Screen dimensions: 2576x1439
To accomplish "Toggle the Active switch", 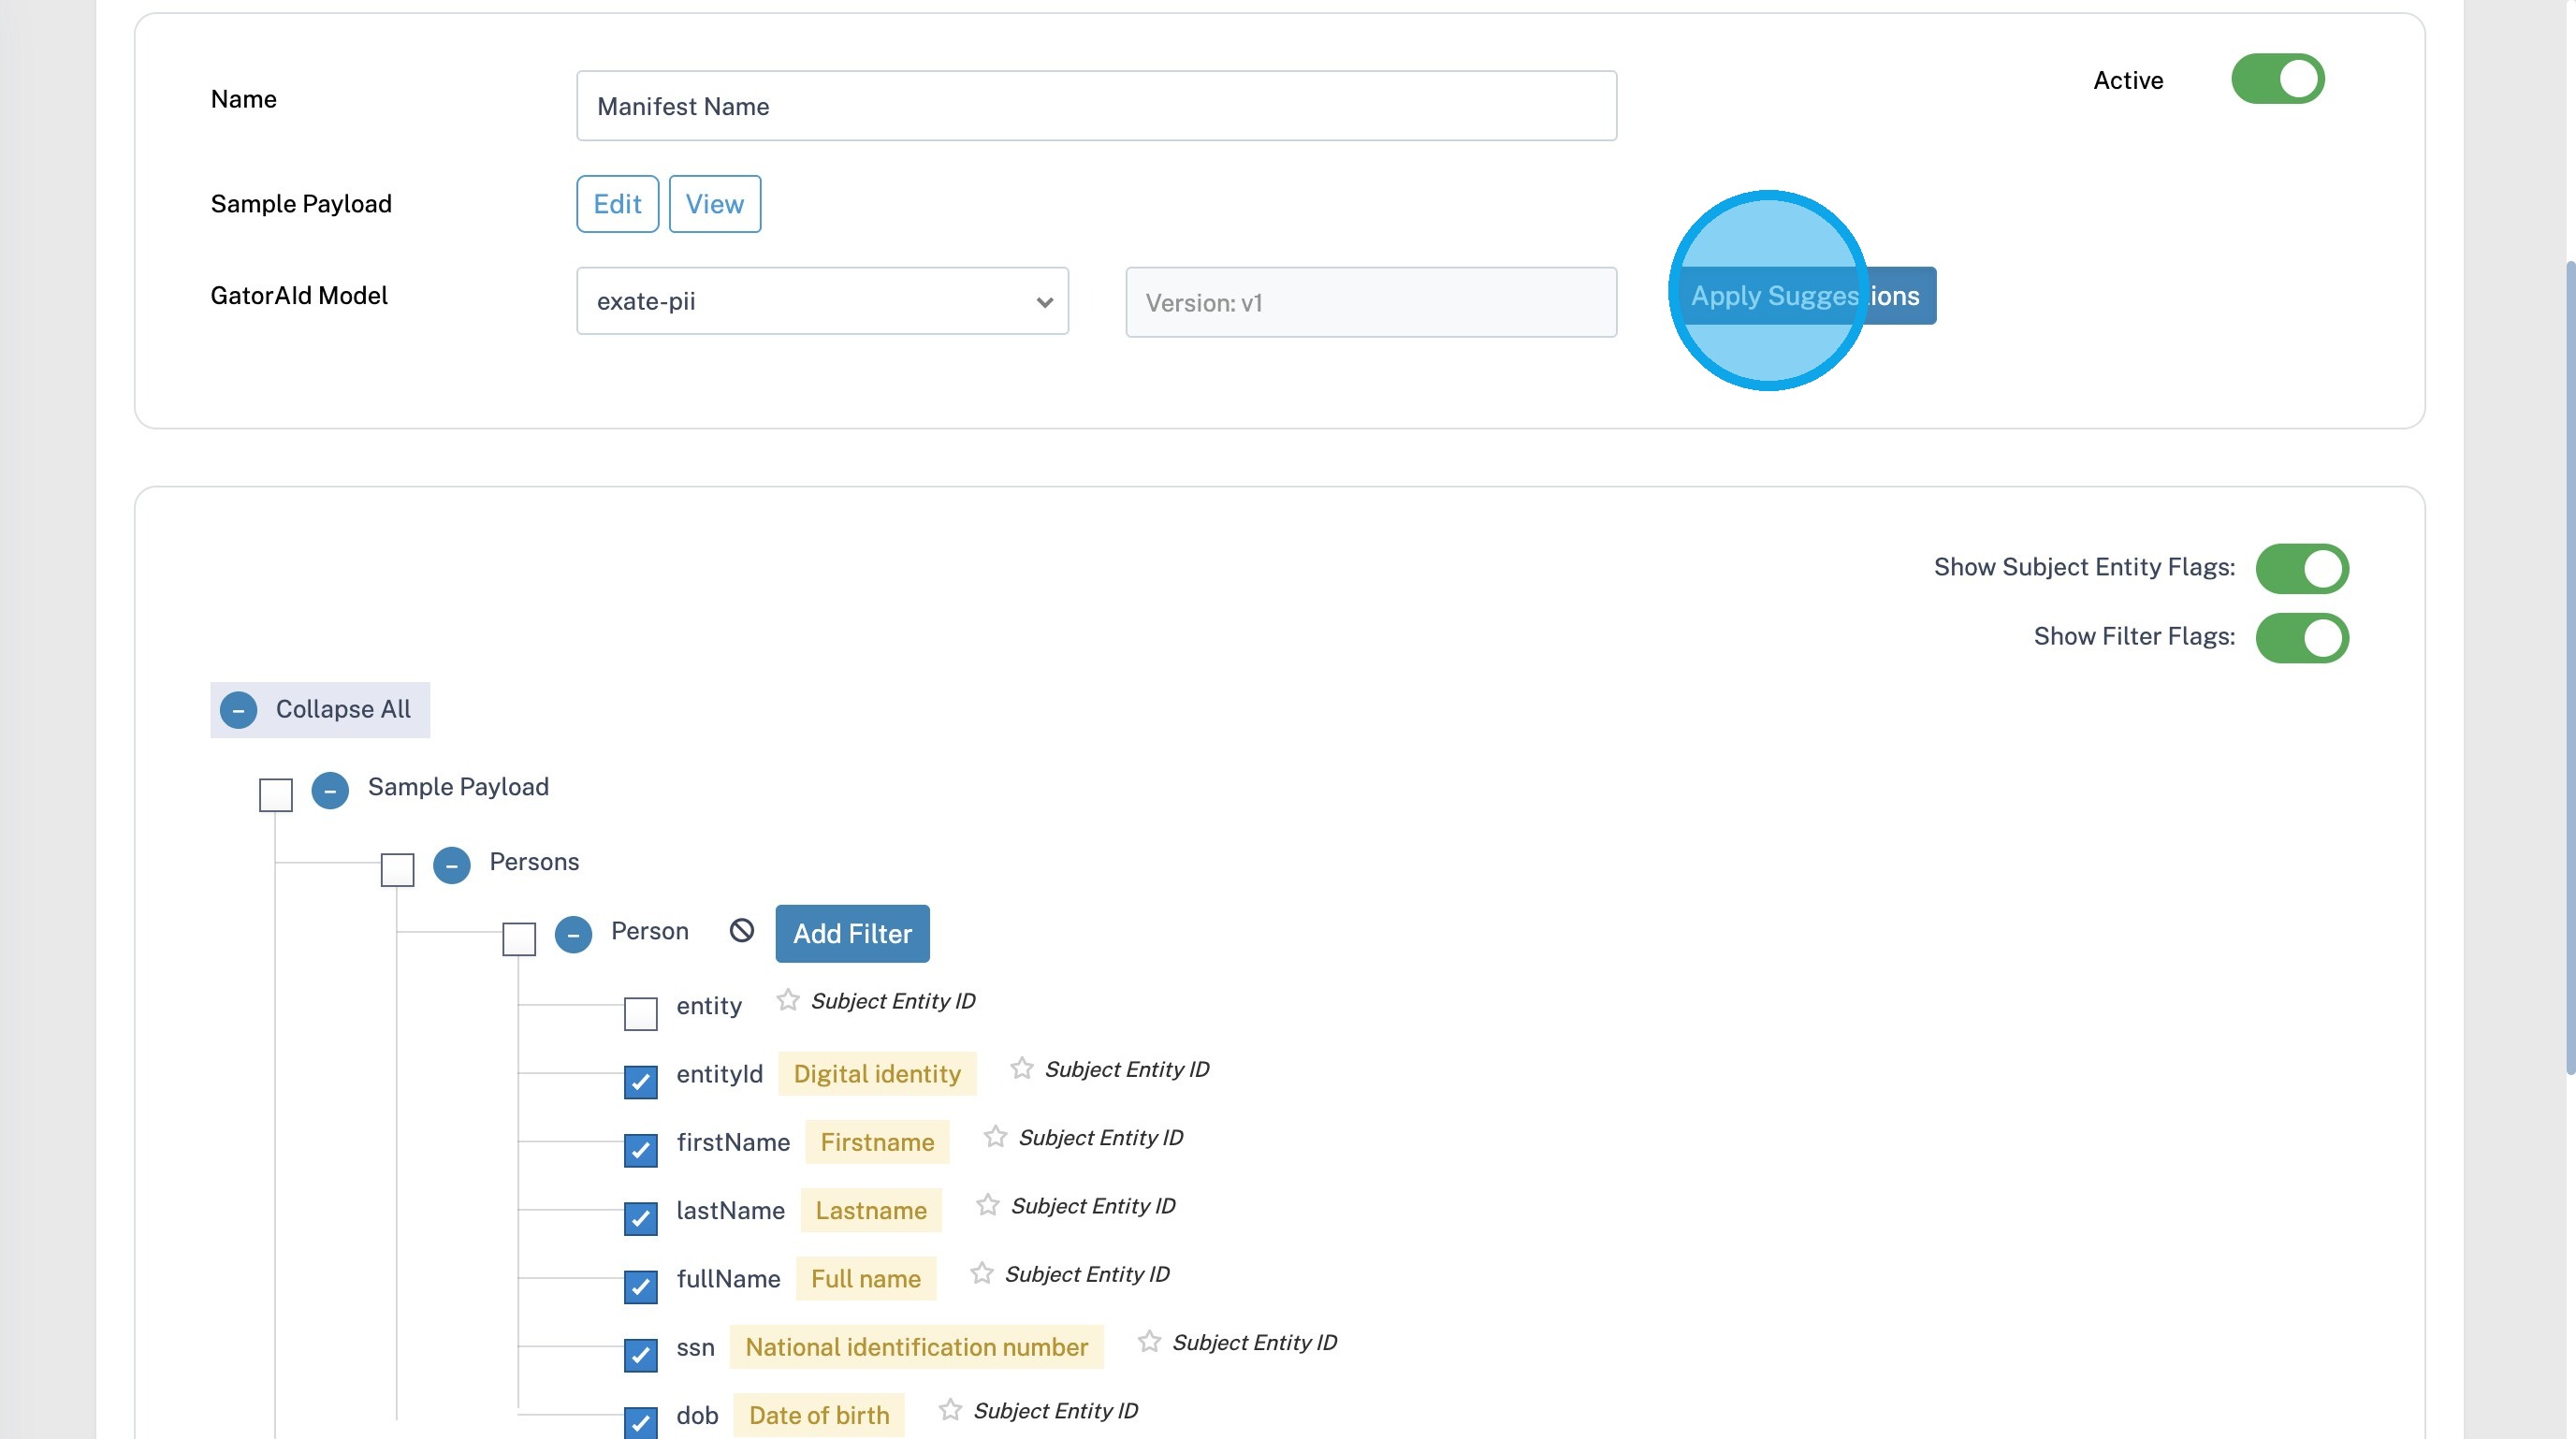I will 2277,79.
